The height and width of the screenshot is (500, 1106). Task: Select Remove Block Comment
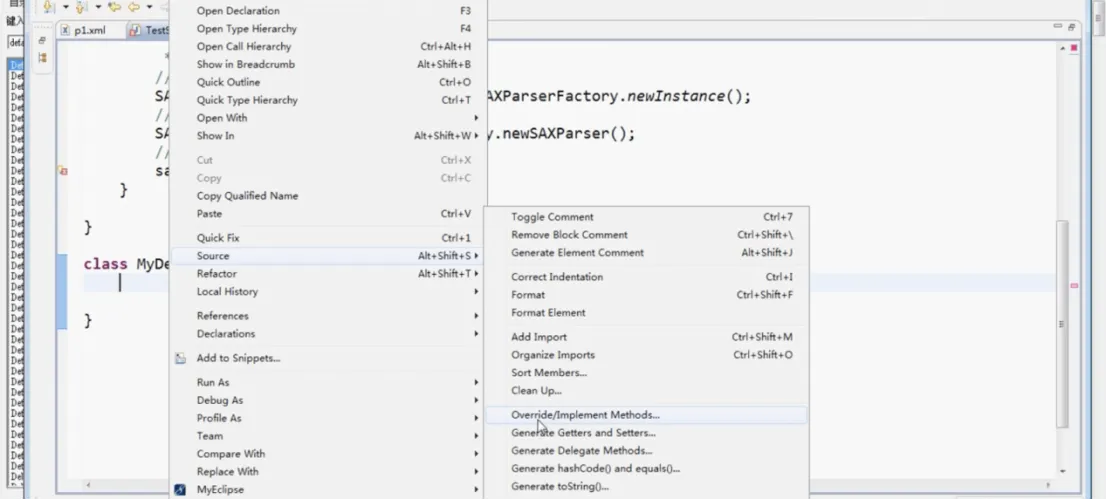coord(646,235)
